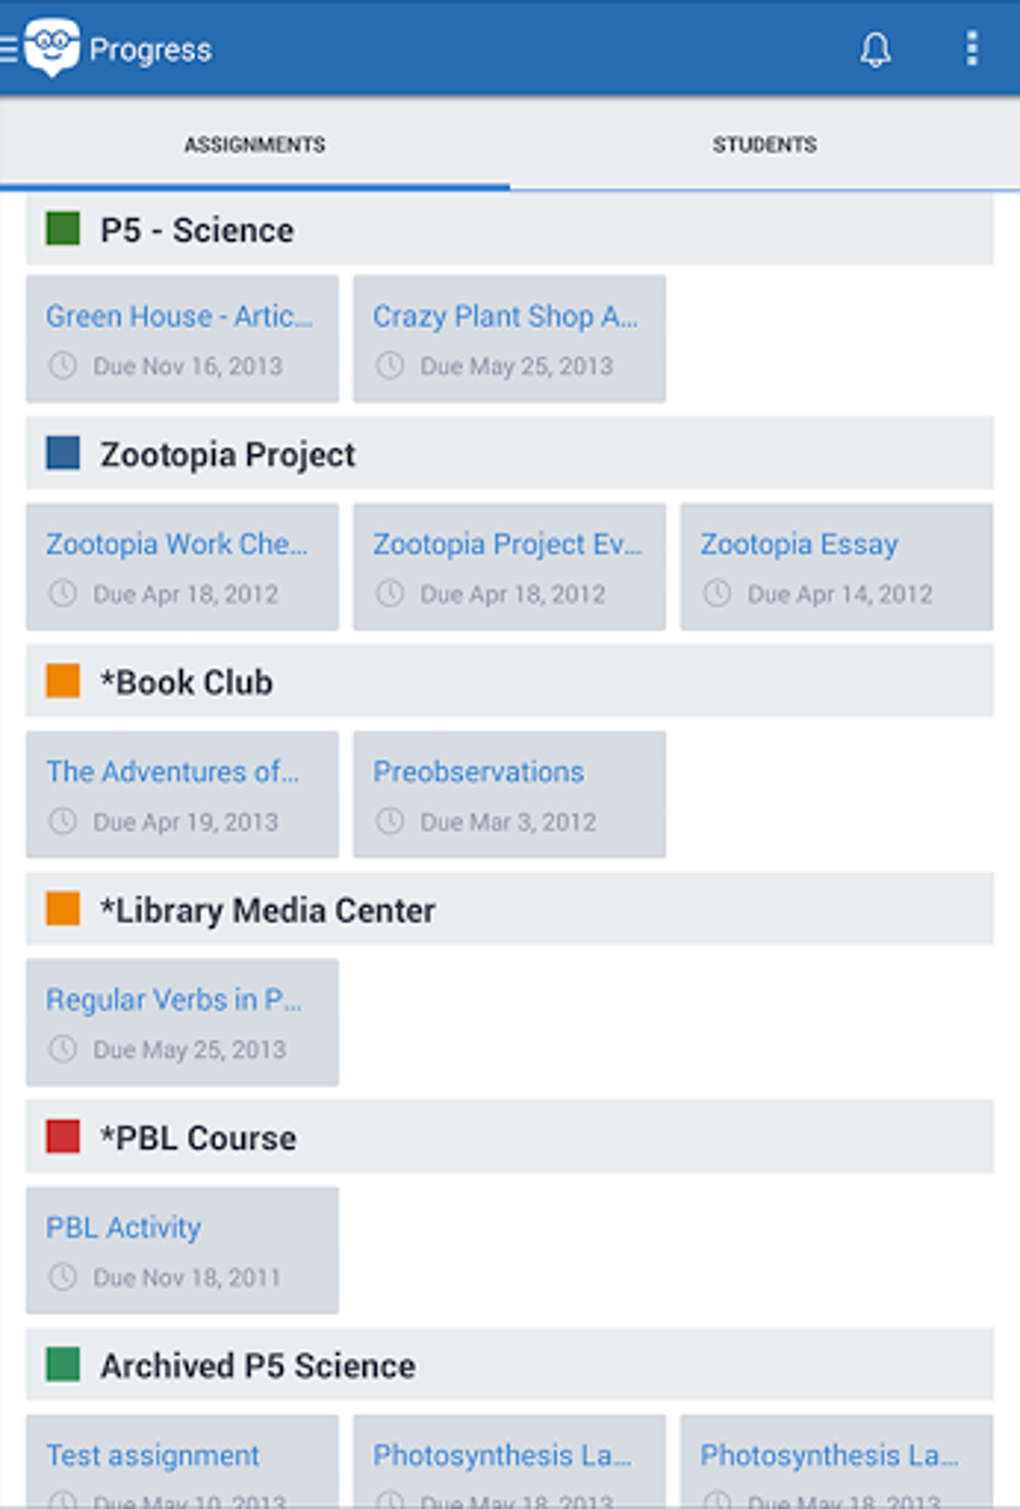
Task: Click red swatch beside PBL Course
Action: coord(63,1137)
